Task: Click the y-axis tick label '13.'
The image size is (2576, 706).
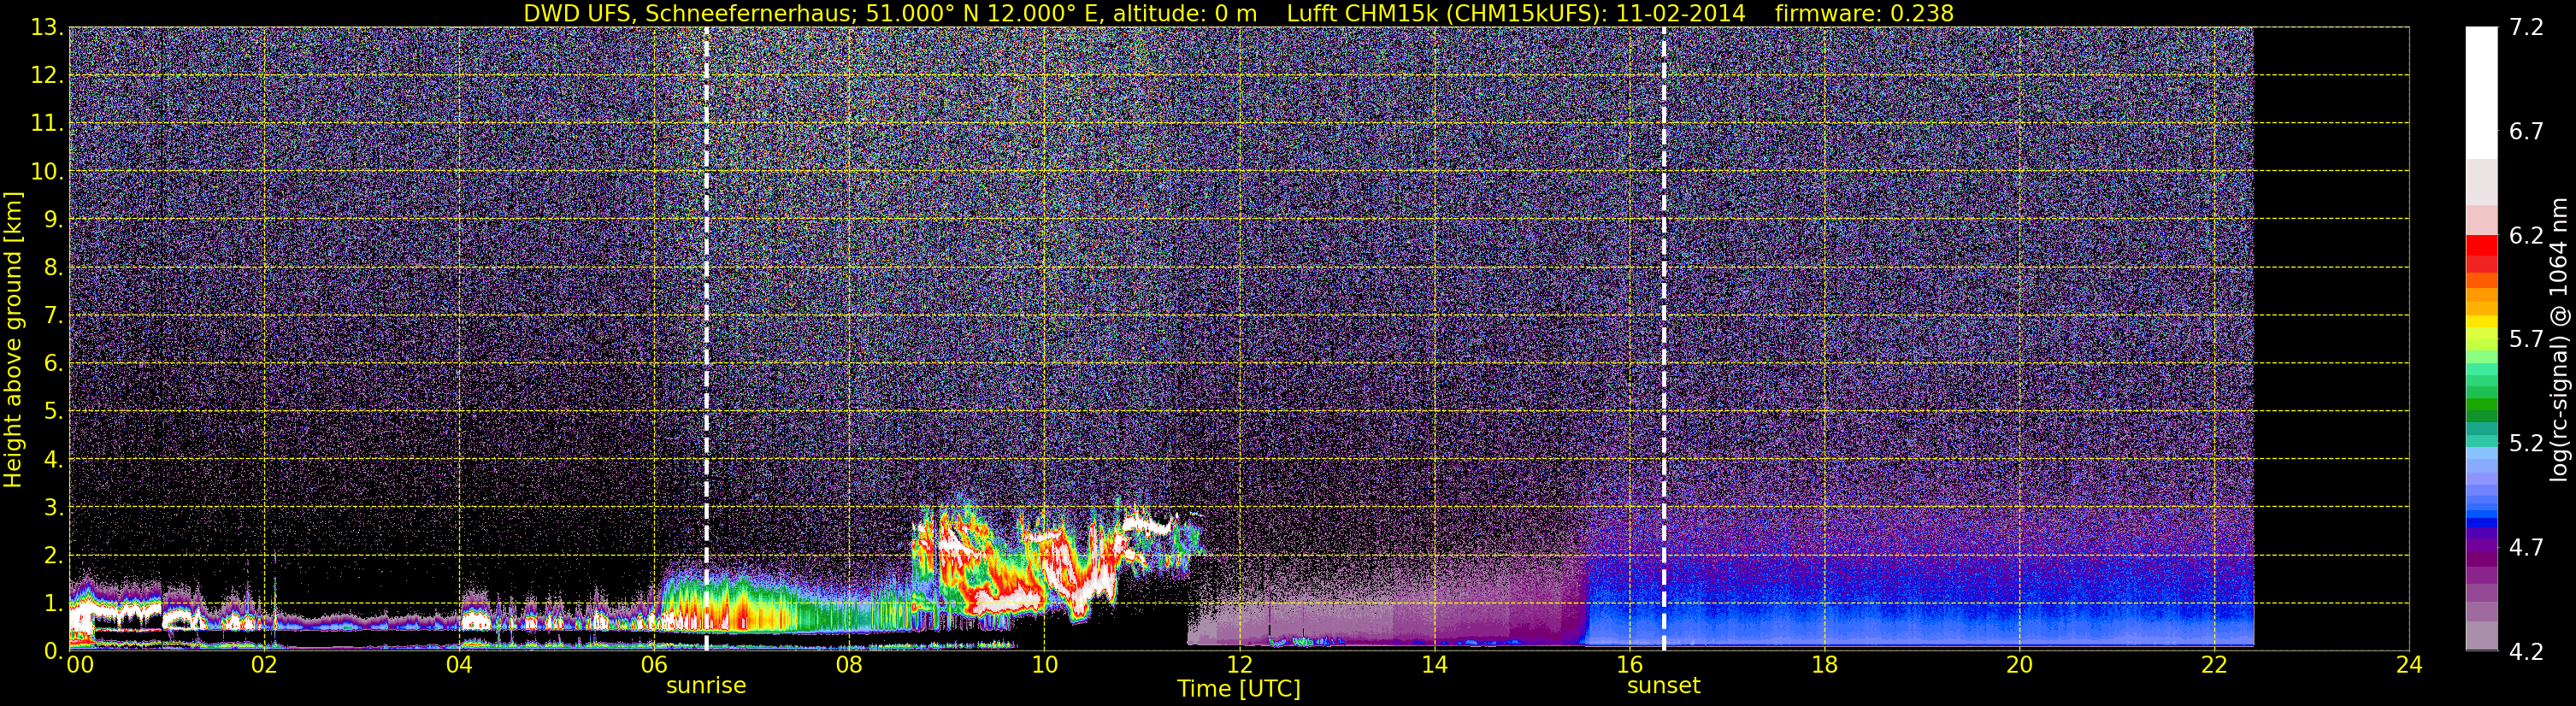Action: point(47,27)
